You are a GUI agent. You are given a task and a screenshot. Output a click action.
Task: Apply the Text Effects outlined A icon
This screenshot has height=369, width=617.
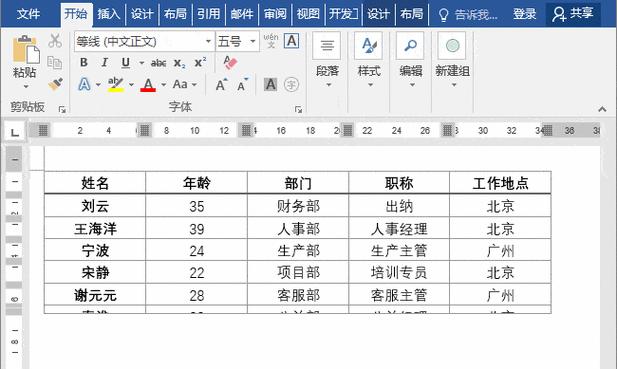point(84,84)
